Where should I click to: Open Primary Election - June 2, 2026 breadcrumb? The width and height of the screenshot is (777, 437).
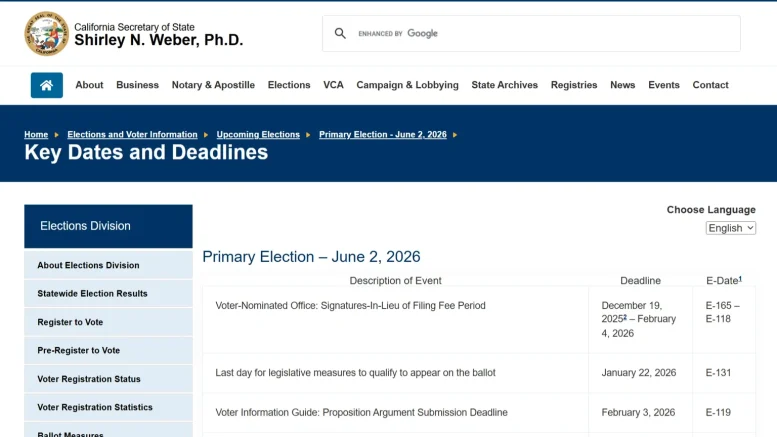[383, 134]
